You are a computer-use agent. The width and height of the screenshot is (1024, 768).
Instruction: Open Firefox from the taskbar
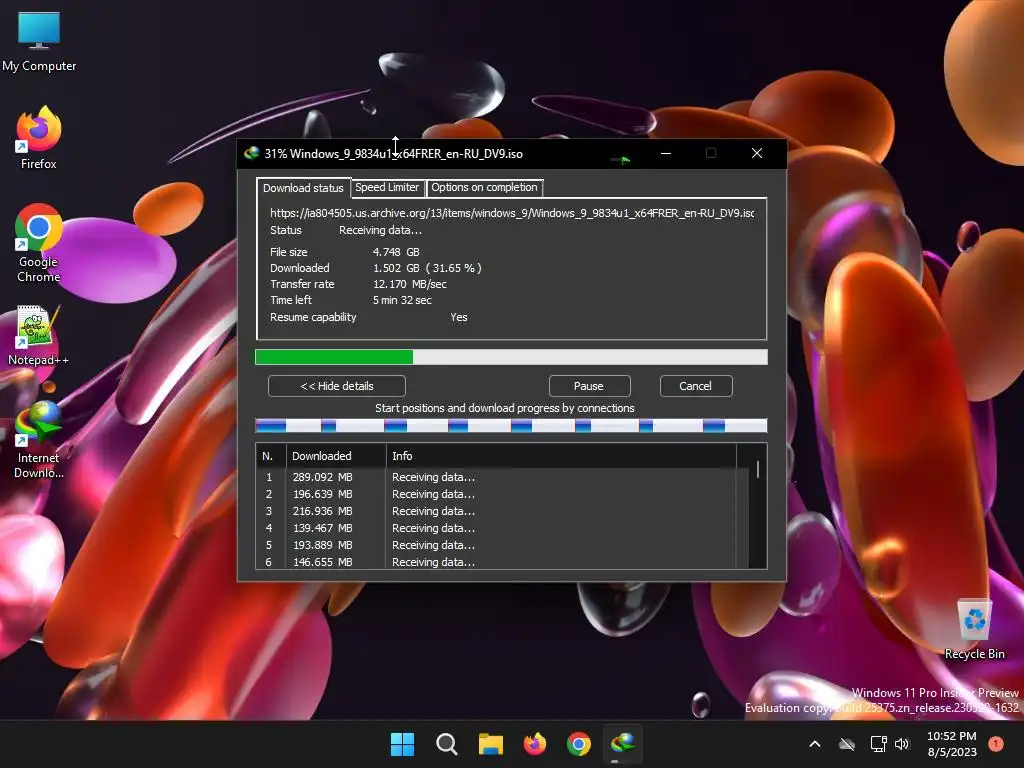coord(535,744)
